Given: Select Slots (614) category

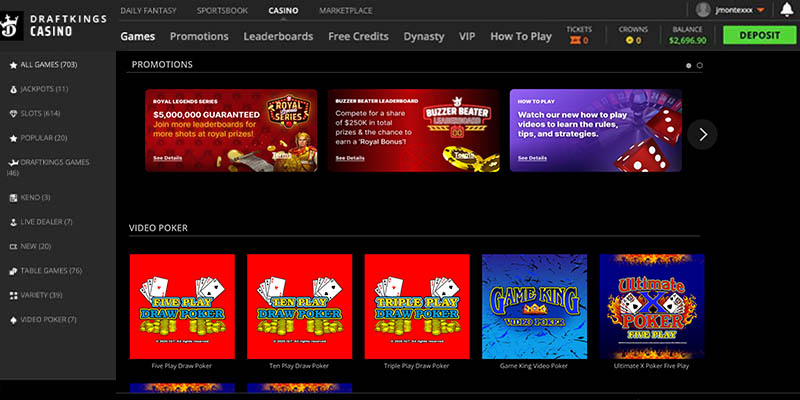Looking at the screenshot, I should [40, 114].
